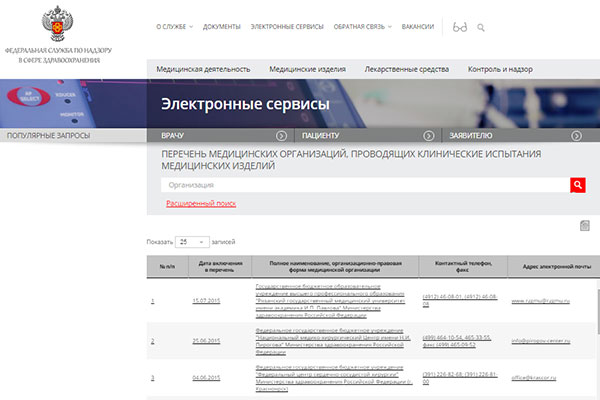Expand the О СЛУЖБЕ dropdown menu
The width and height of the screenshot is (600, 400).
(x=174, y=27)
